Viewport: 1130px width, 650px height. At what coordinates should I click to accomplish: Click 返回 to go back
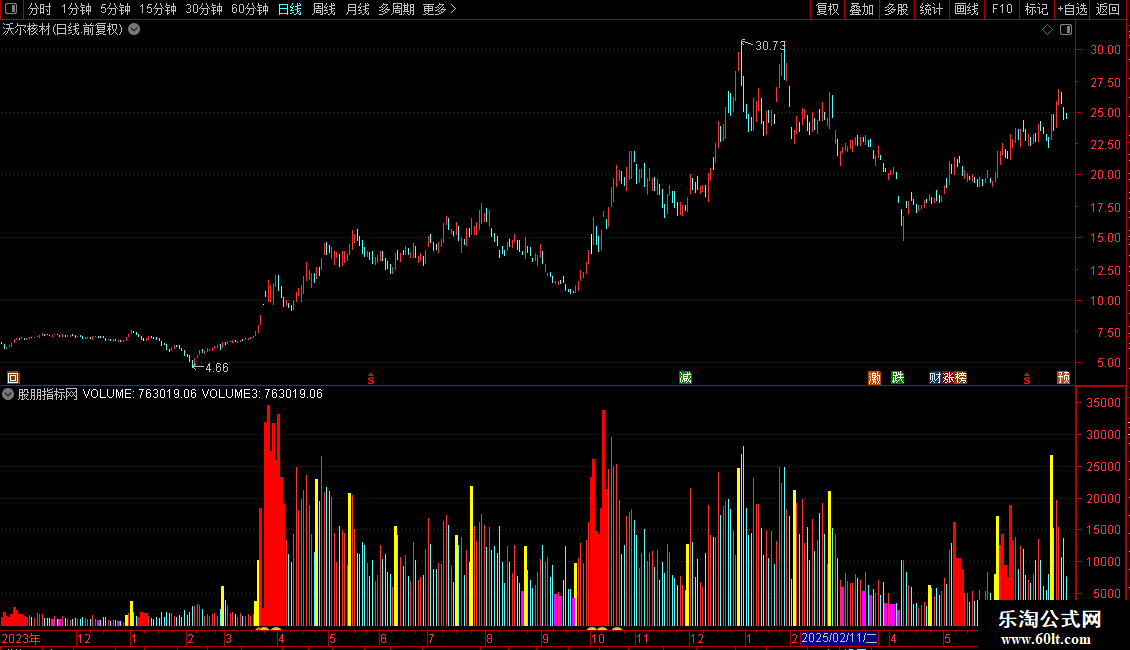tap(1108, 9)
